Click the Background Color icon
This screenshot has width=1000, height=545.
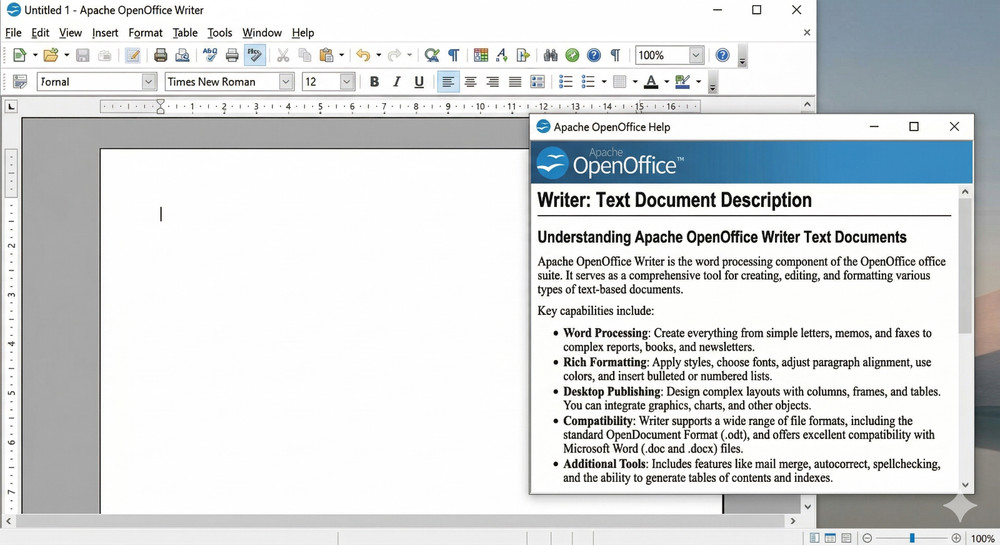pyautogui.click(x=619, y=82)
